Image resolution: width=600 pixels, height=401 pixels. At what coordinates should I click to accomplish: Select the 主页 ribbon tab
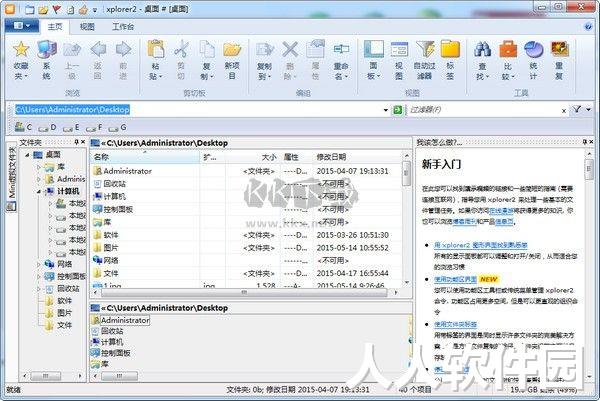click(55, 26)
